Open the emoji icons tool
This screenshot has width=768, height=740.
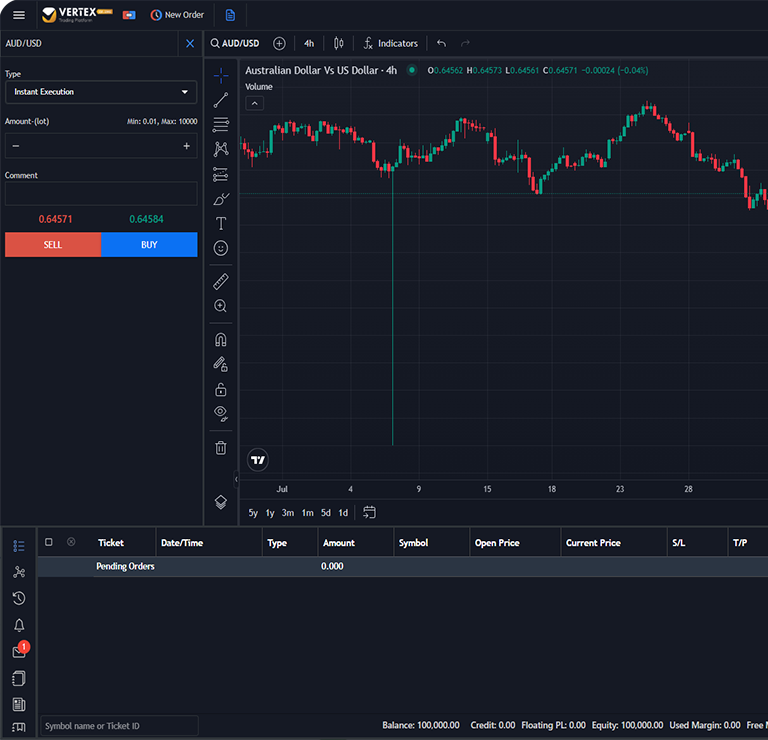(221, 248)
